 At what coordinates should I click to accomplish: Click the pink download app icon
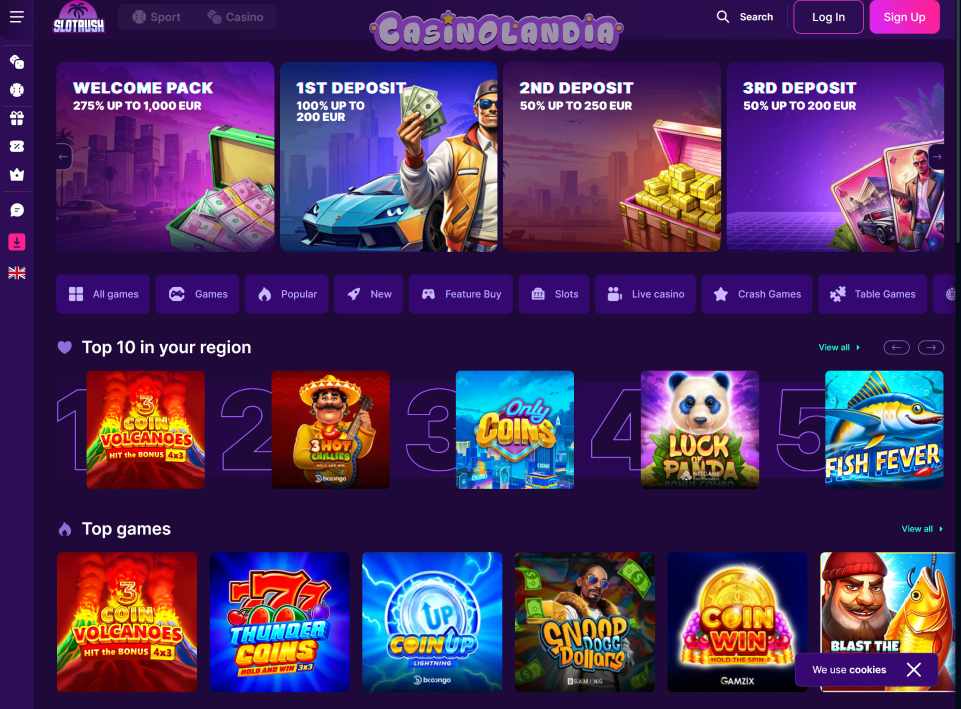click(x=17, y=242)
